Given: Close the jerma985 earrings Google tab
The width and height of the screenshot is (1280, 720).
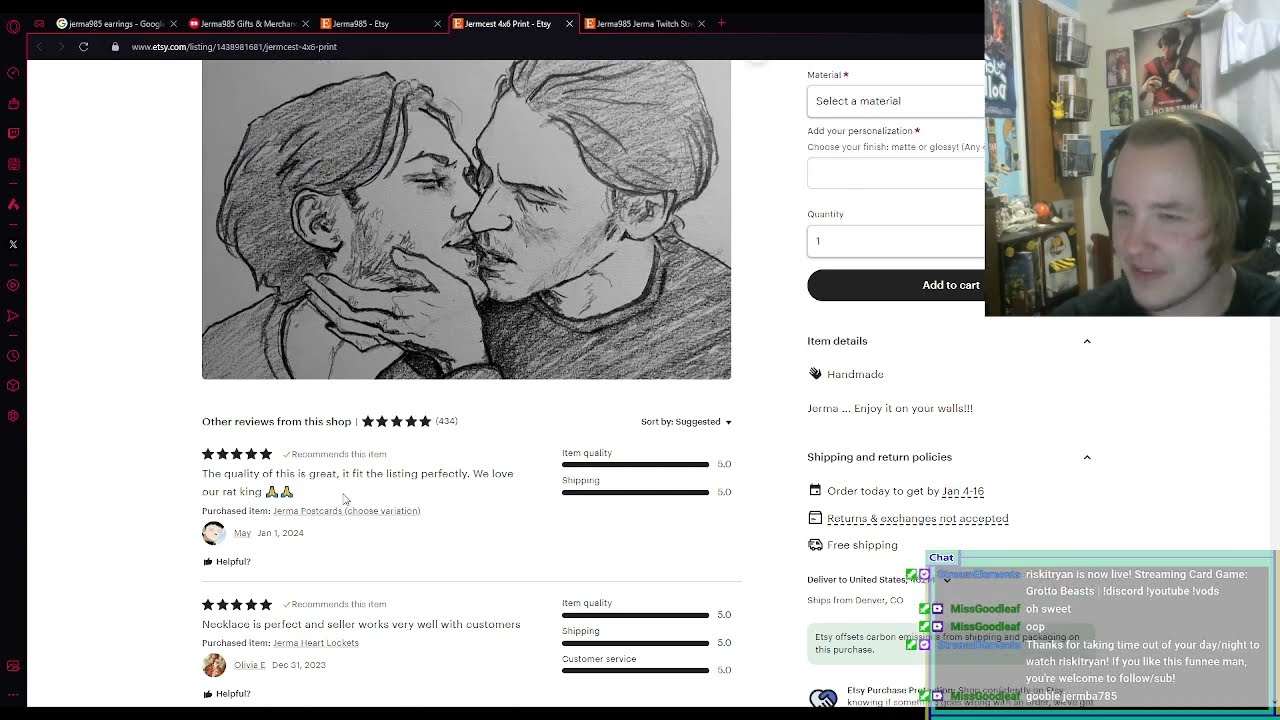Looking at the screenshot, I should (x=173, y=23).
